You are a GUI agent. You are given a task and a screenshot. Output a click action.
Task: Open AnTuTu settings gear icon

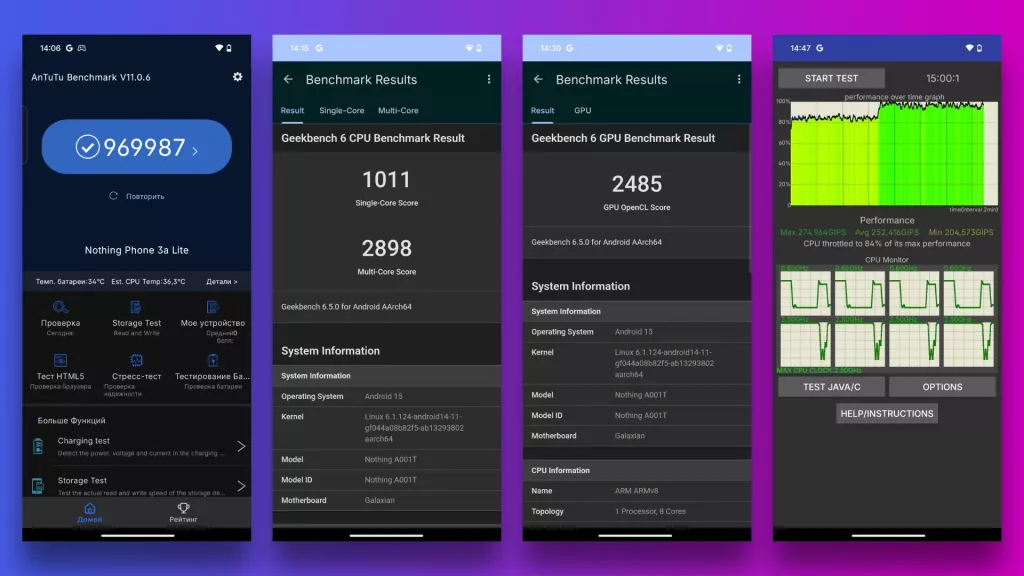(x=237, y=76)
